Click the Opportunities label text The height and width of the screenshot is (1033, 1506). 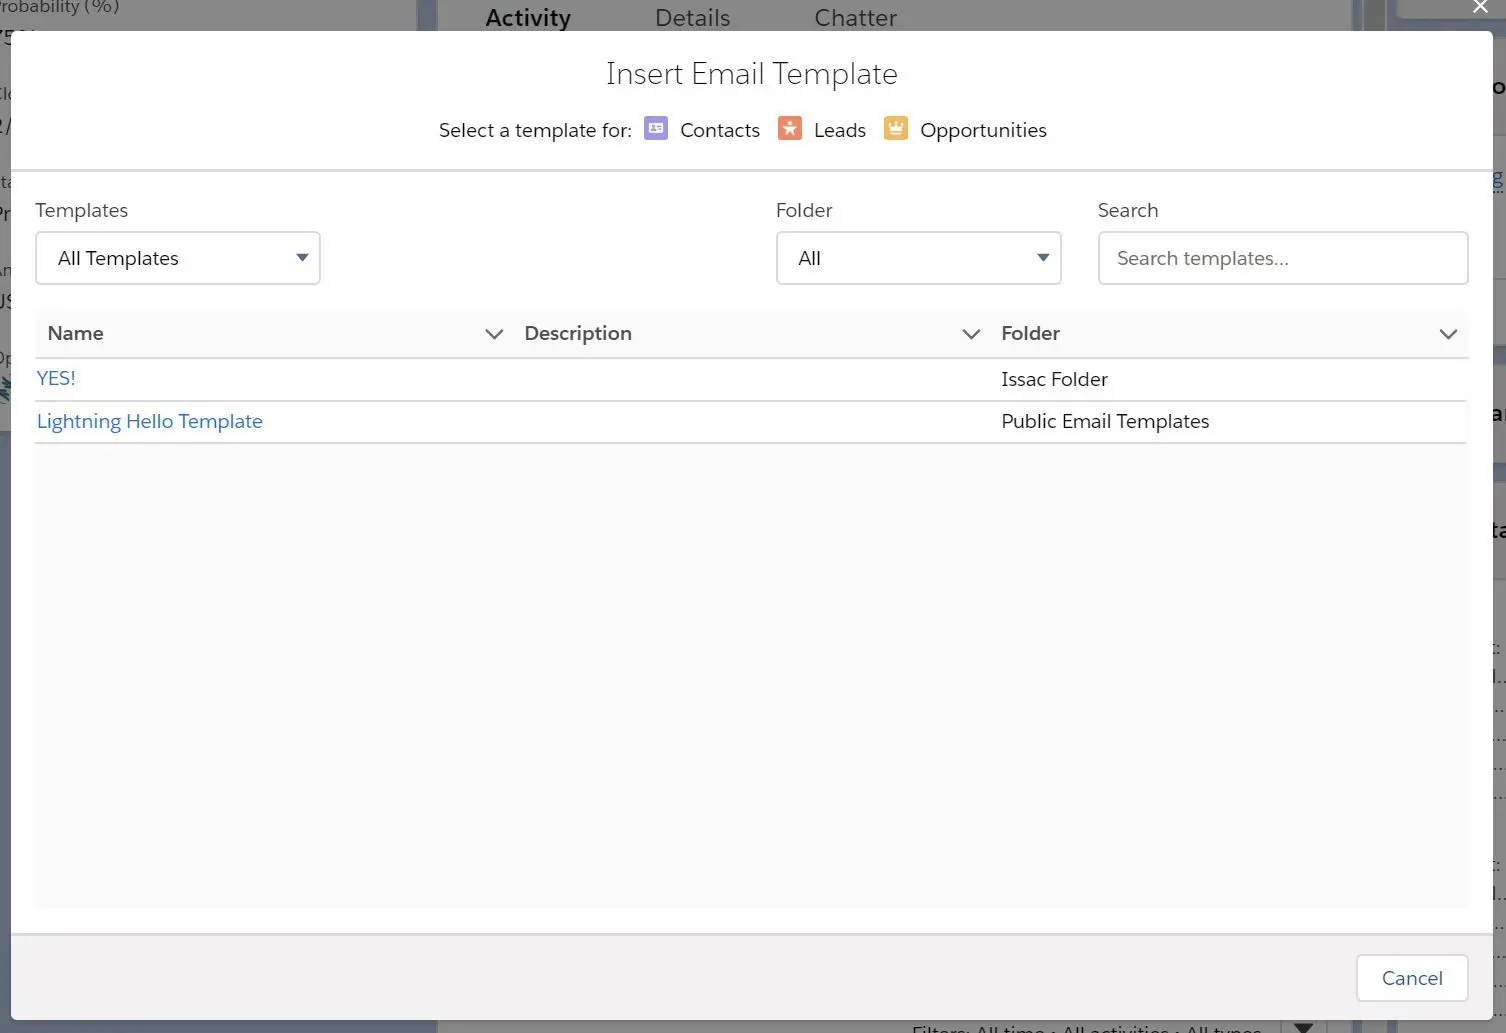point(983,130)
